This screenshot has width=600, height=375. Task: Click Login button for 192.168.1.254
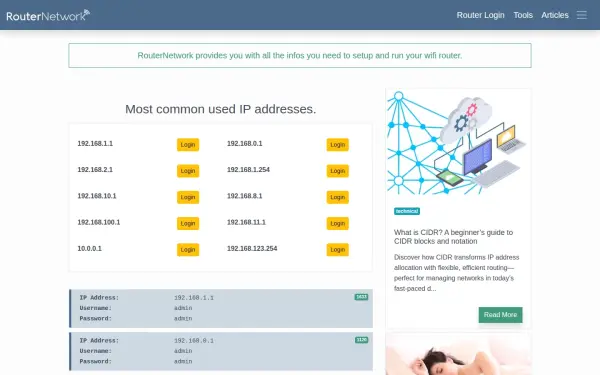338,171
